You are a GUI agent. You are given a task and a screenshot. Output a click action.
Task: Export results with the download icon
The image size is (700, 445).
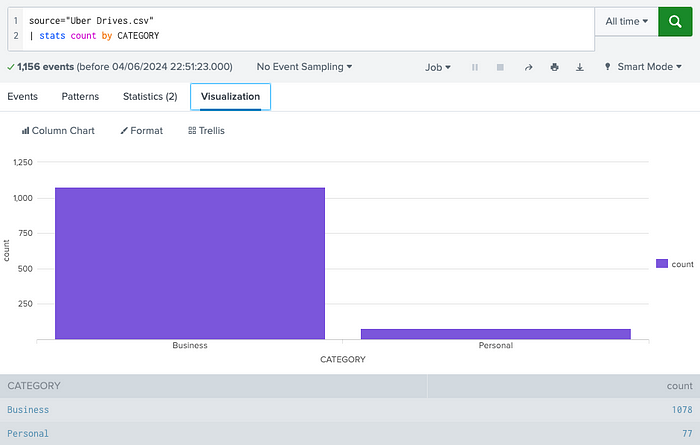579,67
